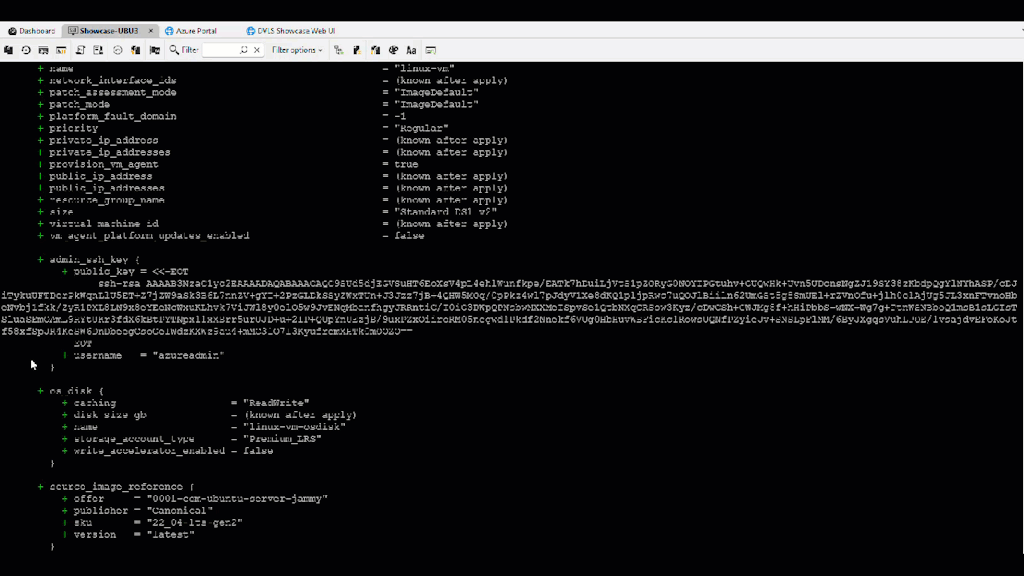The width and height of the screenshot is (1024, 576).
Task: Click the colored flag icon beside Filter options
Action: 375,50
